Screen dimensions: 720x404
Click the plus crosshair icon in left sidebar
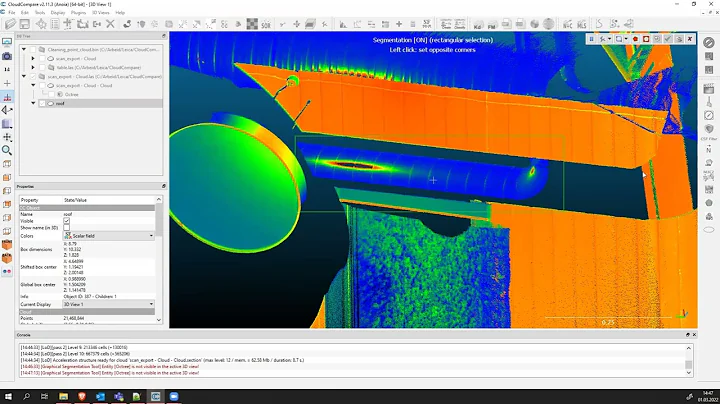[7, 83]
